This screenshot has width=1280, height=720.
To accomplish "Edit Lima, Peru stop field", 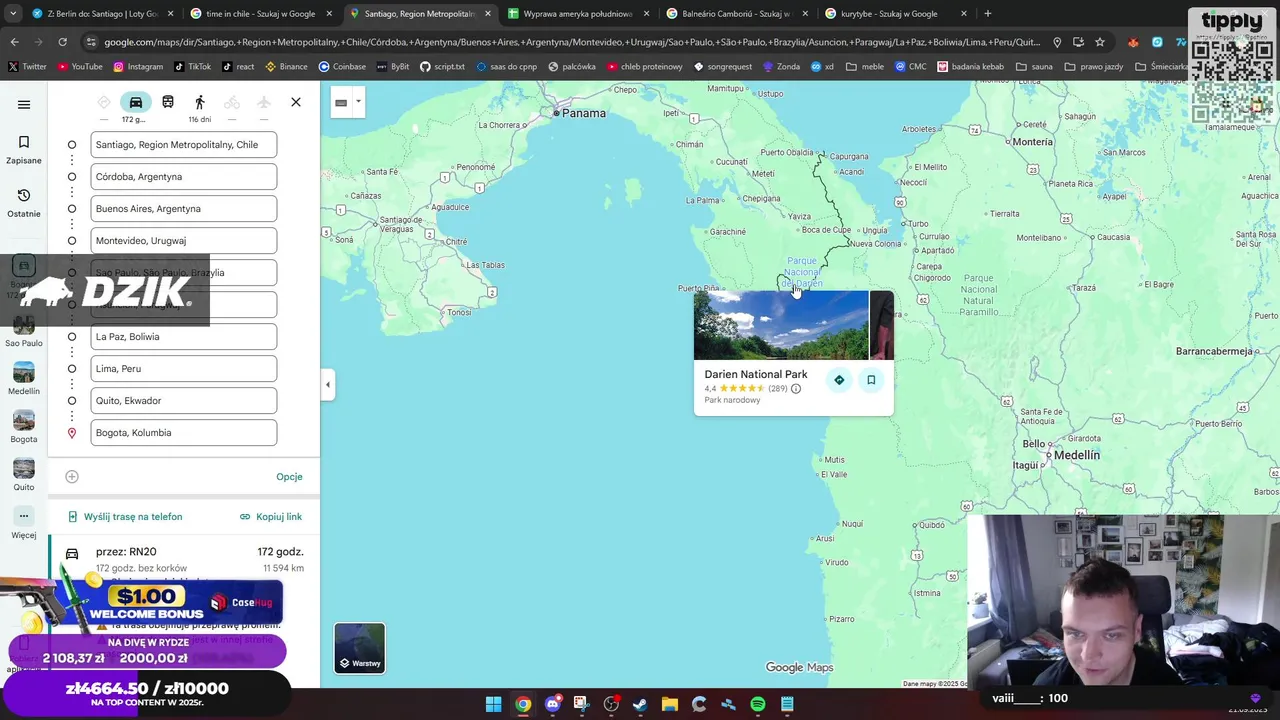I will 184,369.
